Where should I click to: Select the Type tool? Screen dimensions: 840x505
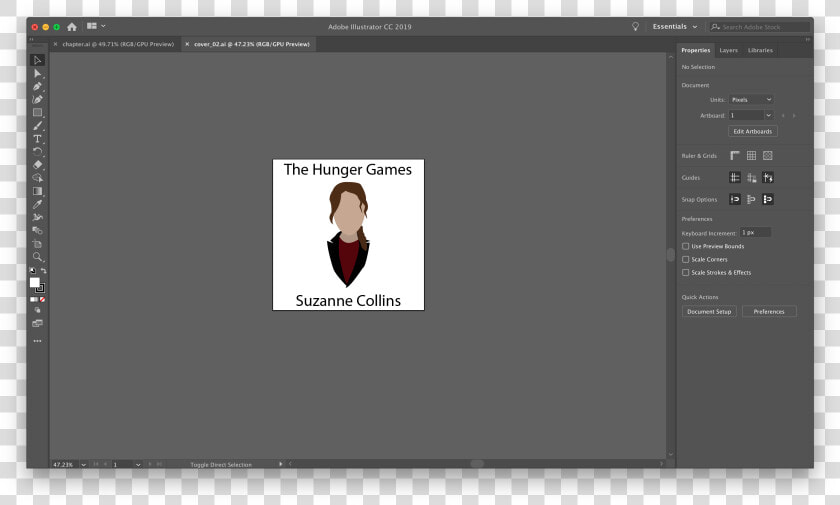(37, 139)
